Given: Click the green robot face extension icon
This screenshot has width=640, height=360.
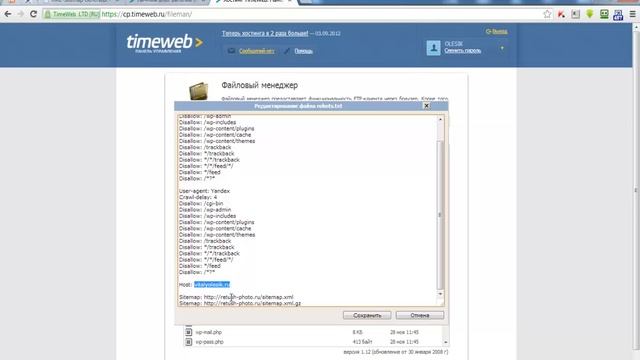Looking at the screenshot, I should click(604, 14).
